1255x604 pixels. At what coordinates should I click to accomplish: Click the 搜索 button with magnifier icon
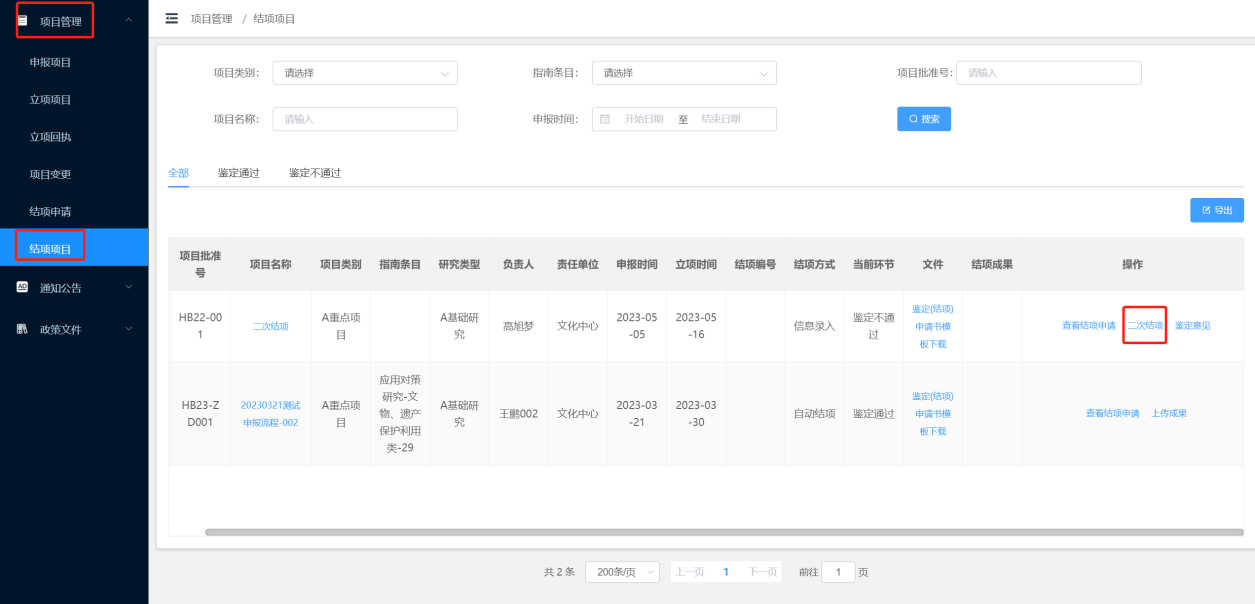point(923,119)
